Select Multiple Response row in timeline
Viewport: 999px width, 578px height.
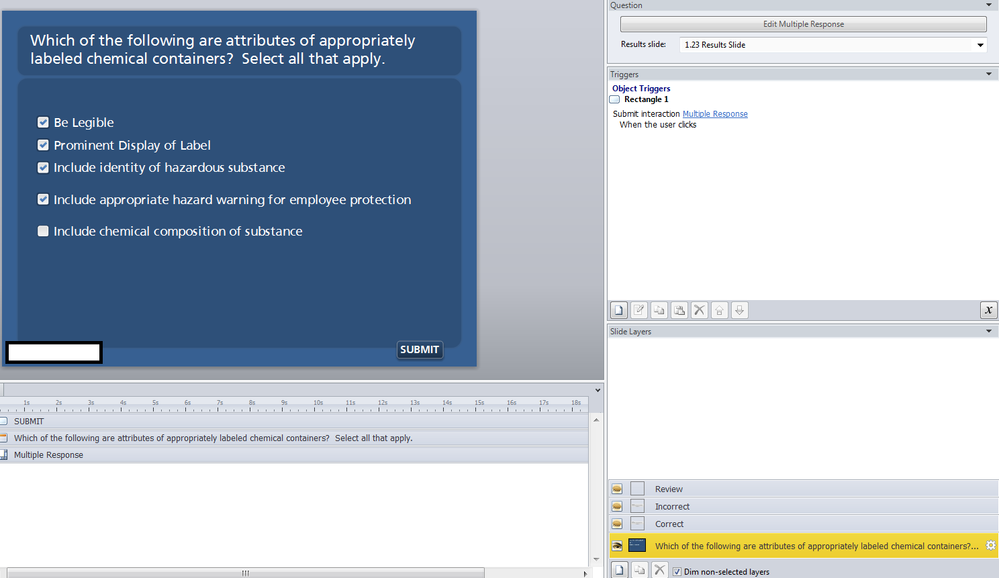pos(294,455)
